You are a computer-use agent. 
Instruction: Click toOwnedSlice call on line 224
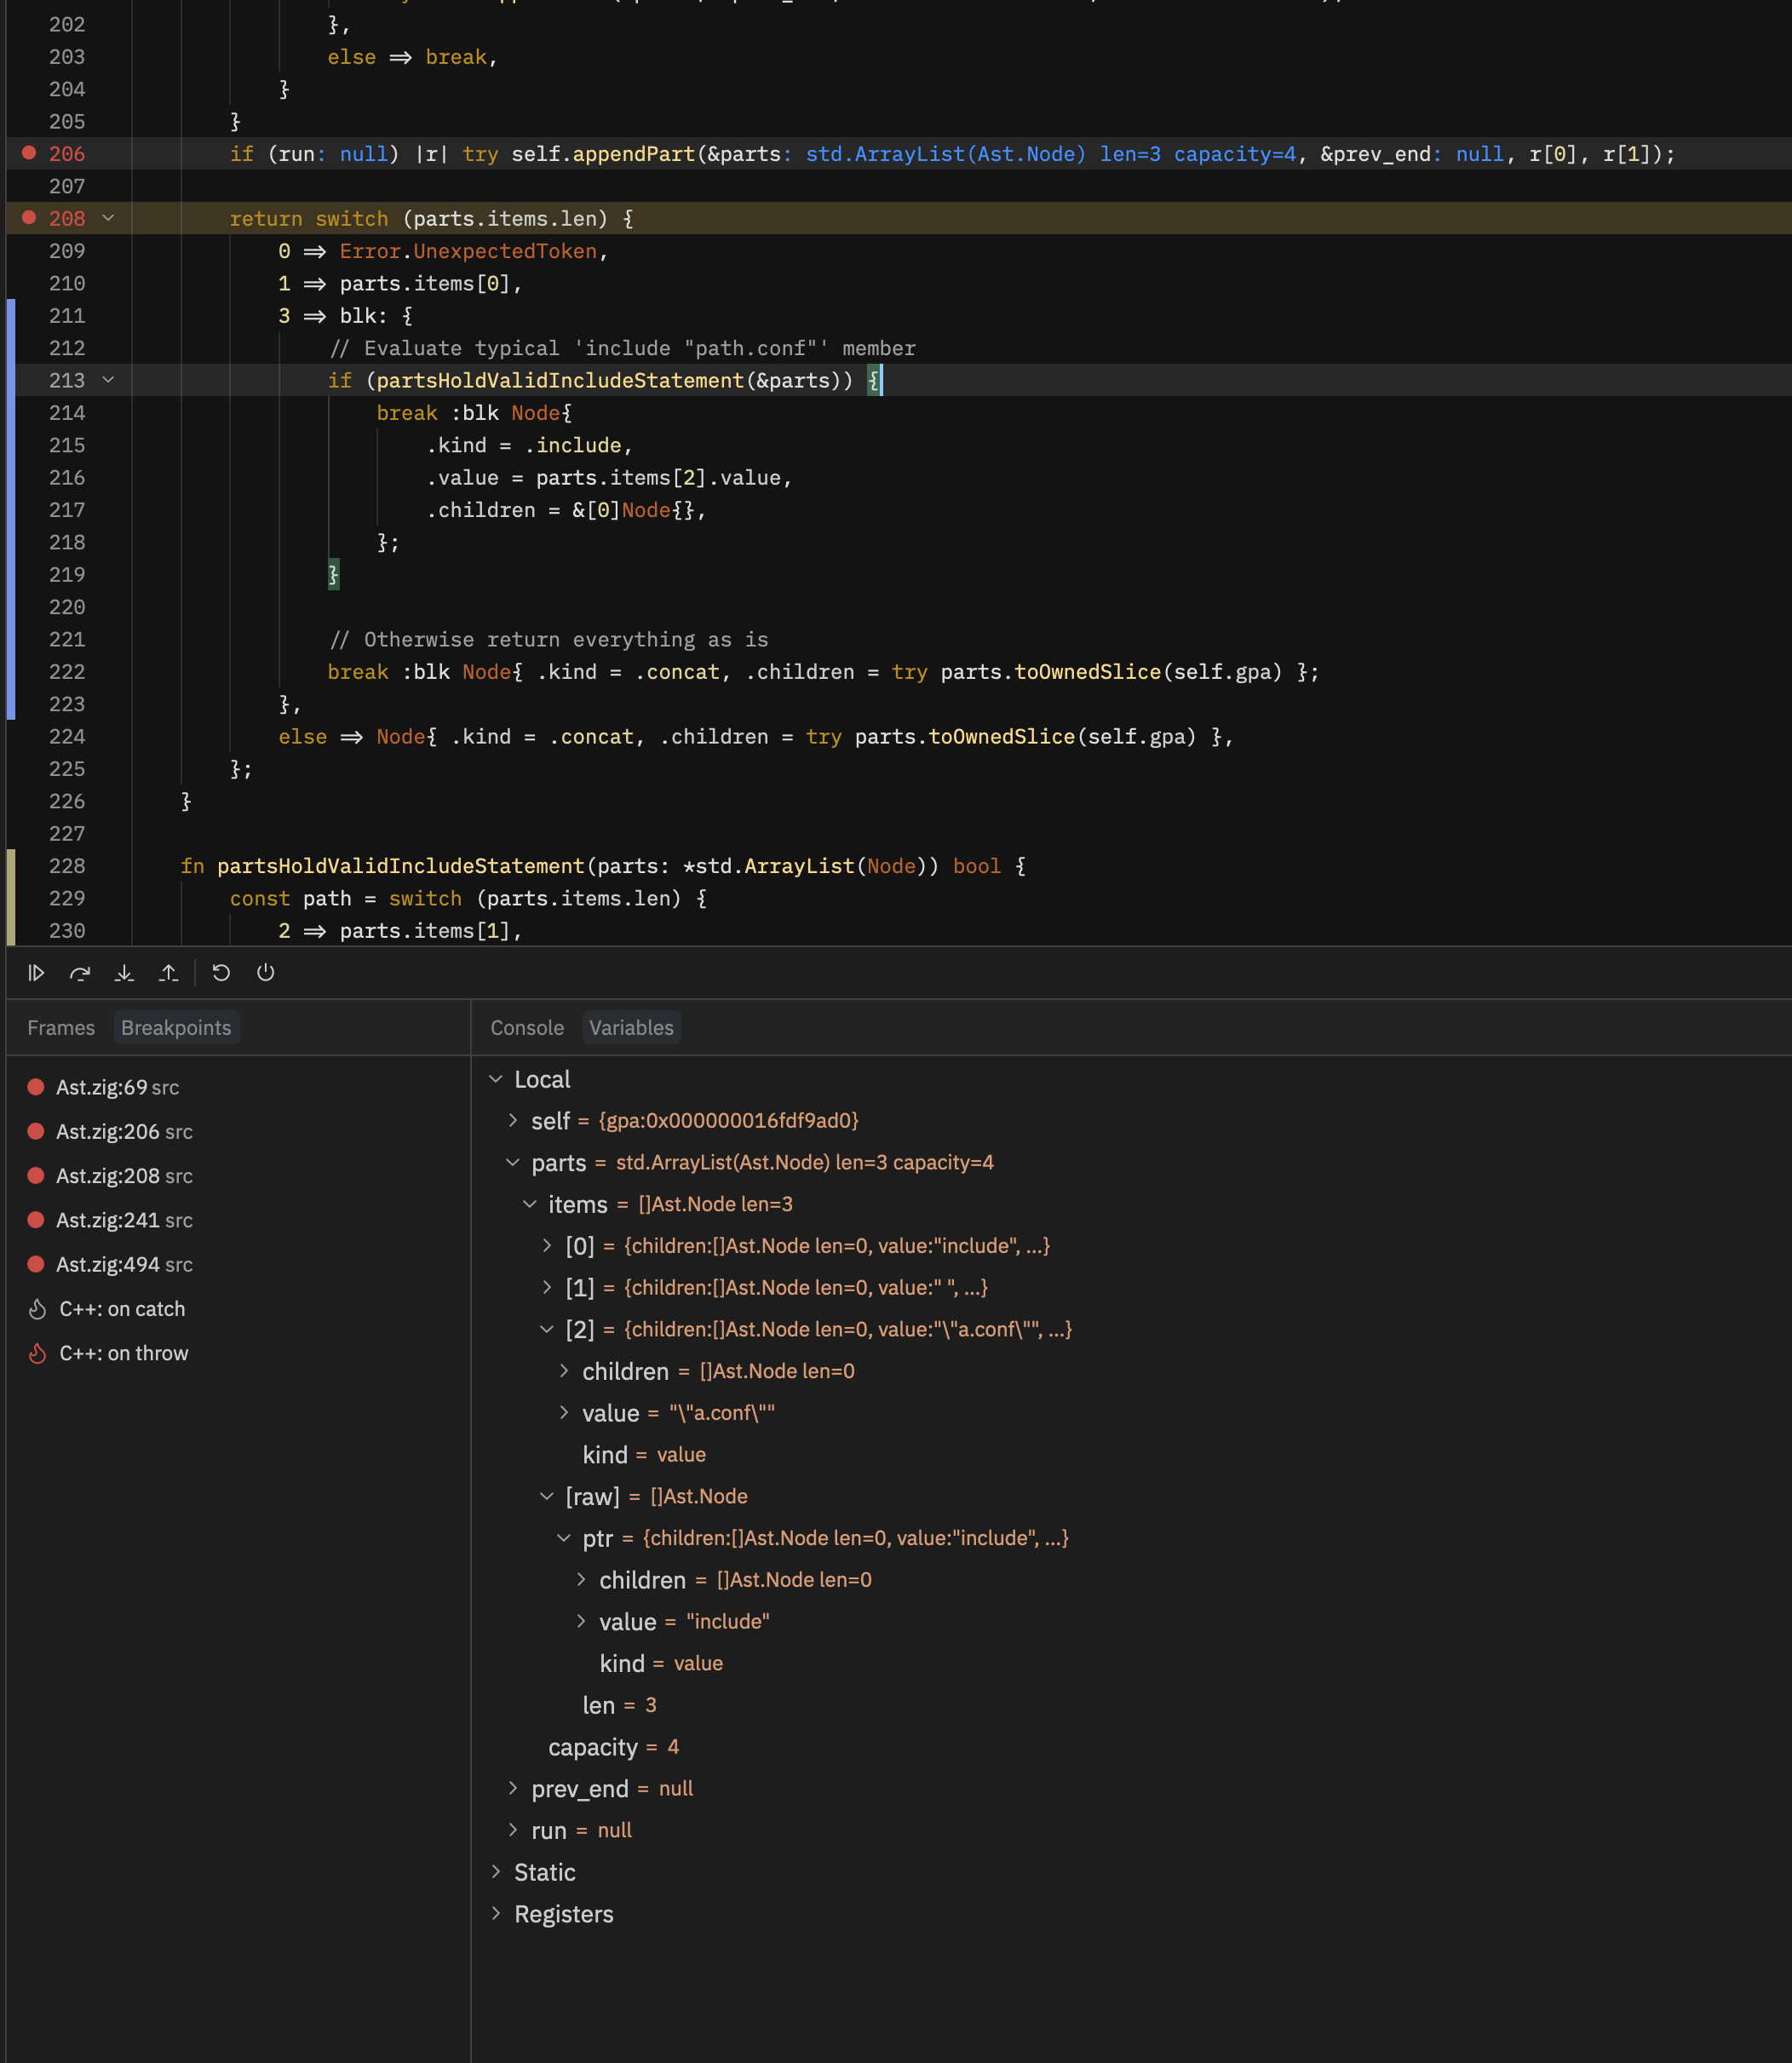pyautogui.click(x=1002, y=737)
